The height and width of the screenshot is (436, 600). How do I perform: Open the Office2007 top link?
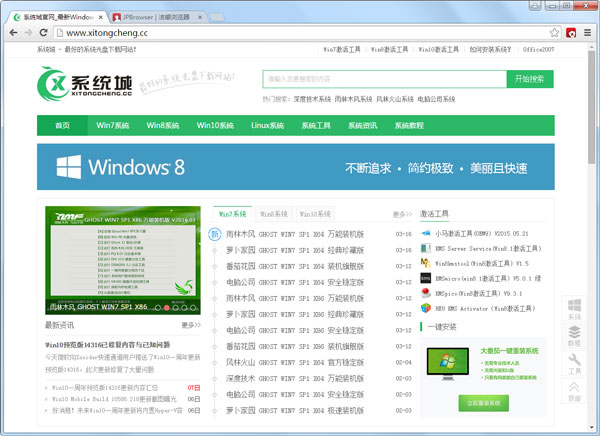point(538,50)
